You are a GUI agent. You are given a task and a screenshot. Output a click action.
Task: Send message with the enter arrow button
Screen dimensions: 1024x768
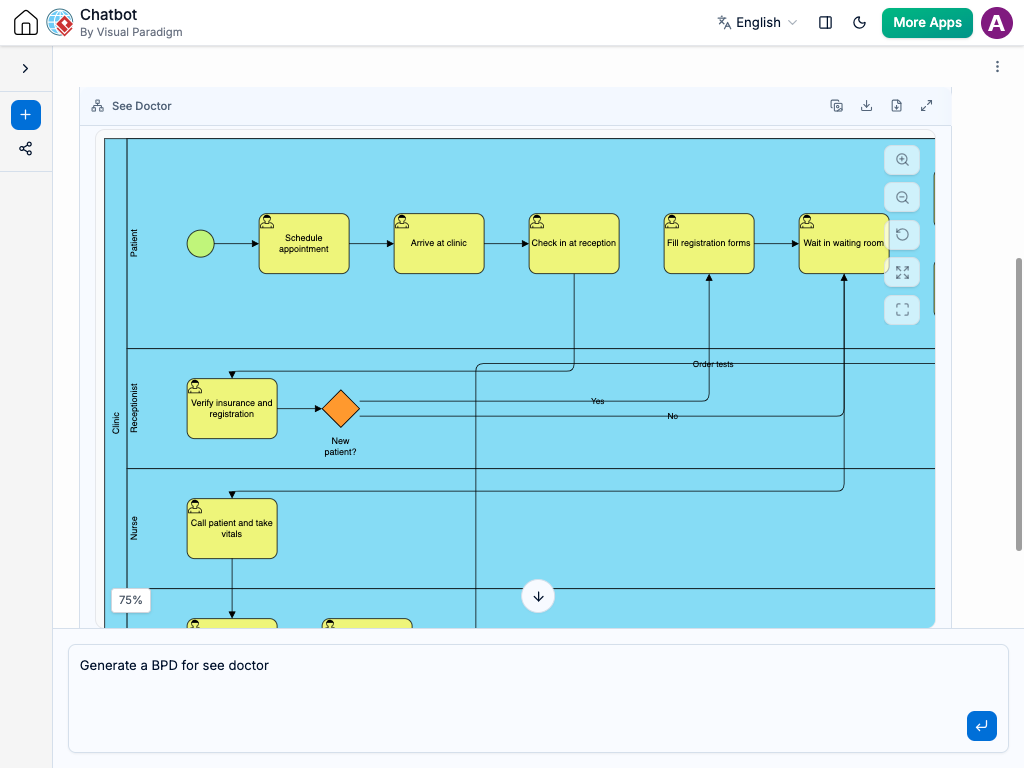point(982,726)
